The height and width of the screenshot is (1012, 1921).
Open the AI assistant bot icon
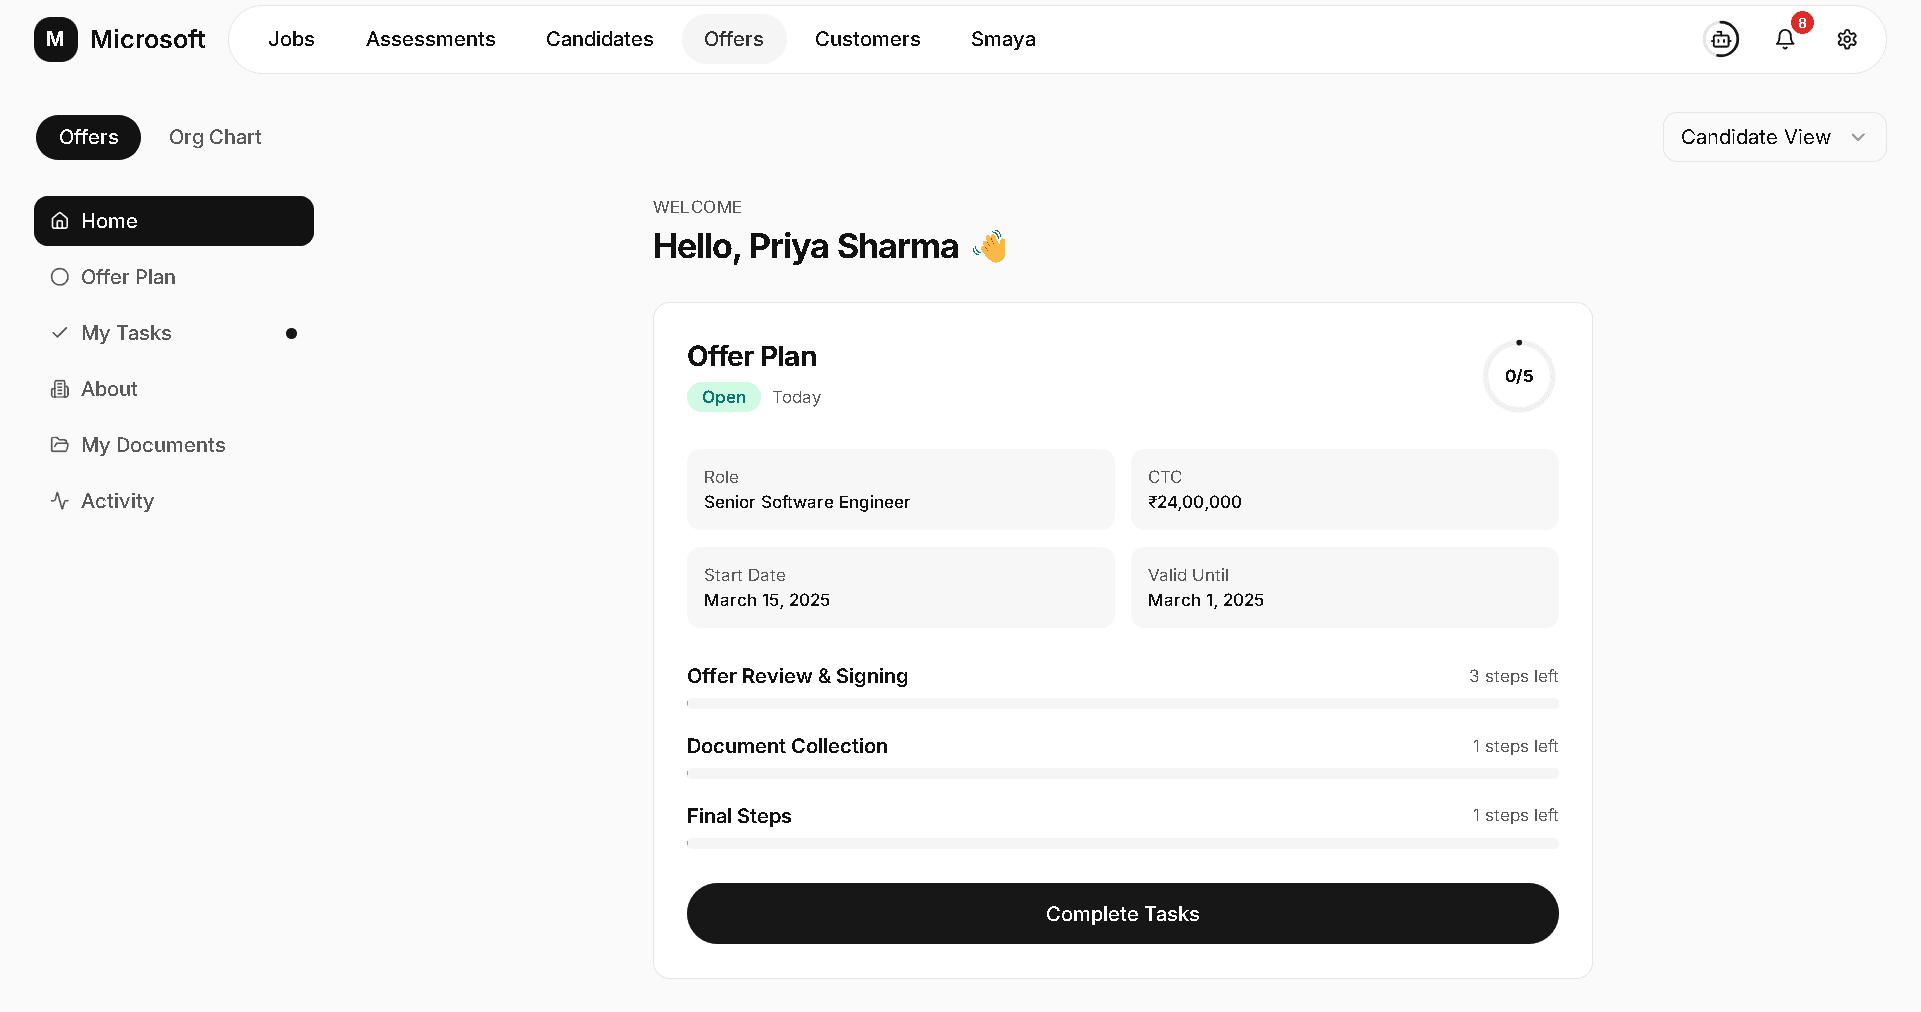click(1721, 39)
